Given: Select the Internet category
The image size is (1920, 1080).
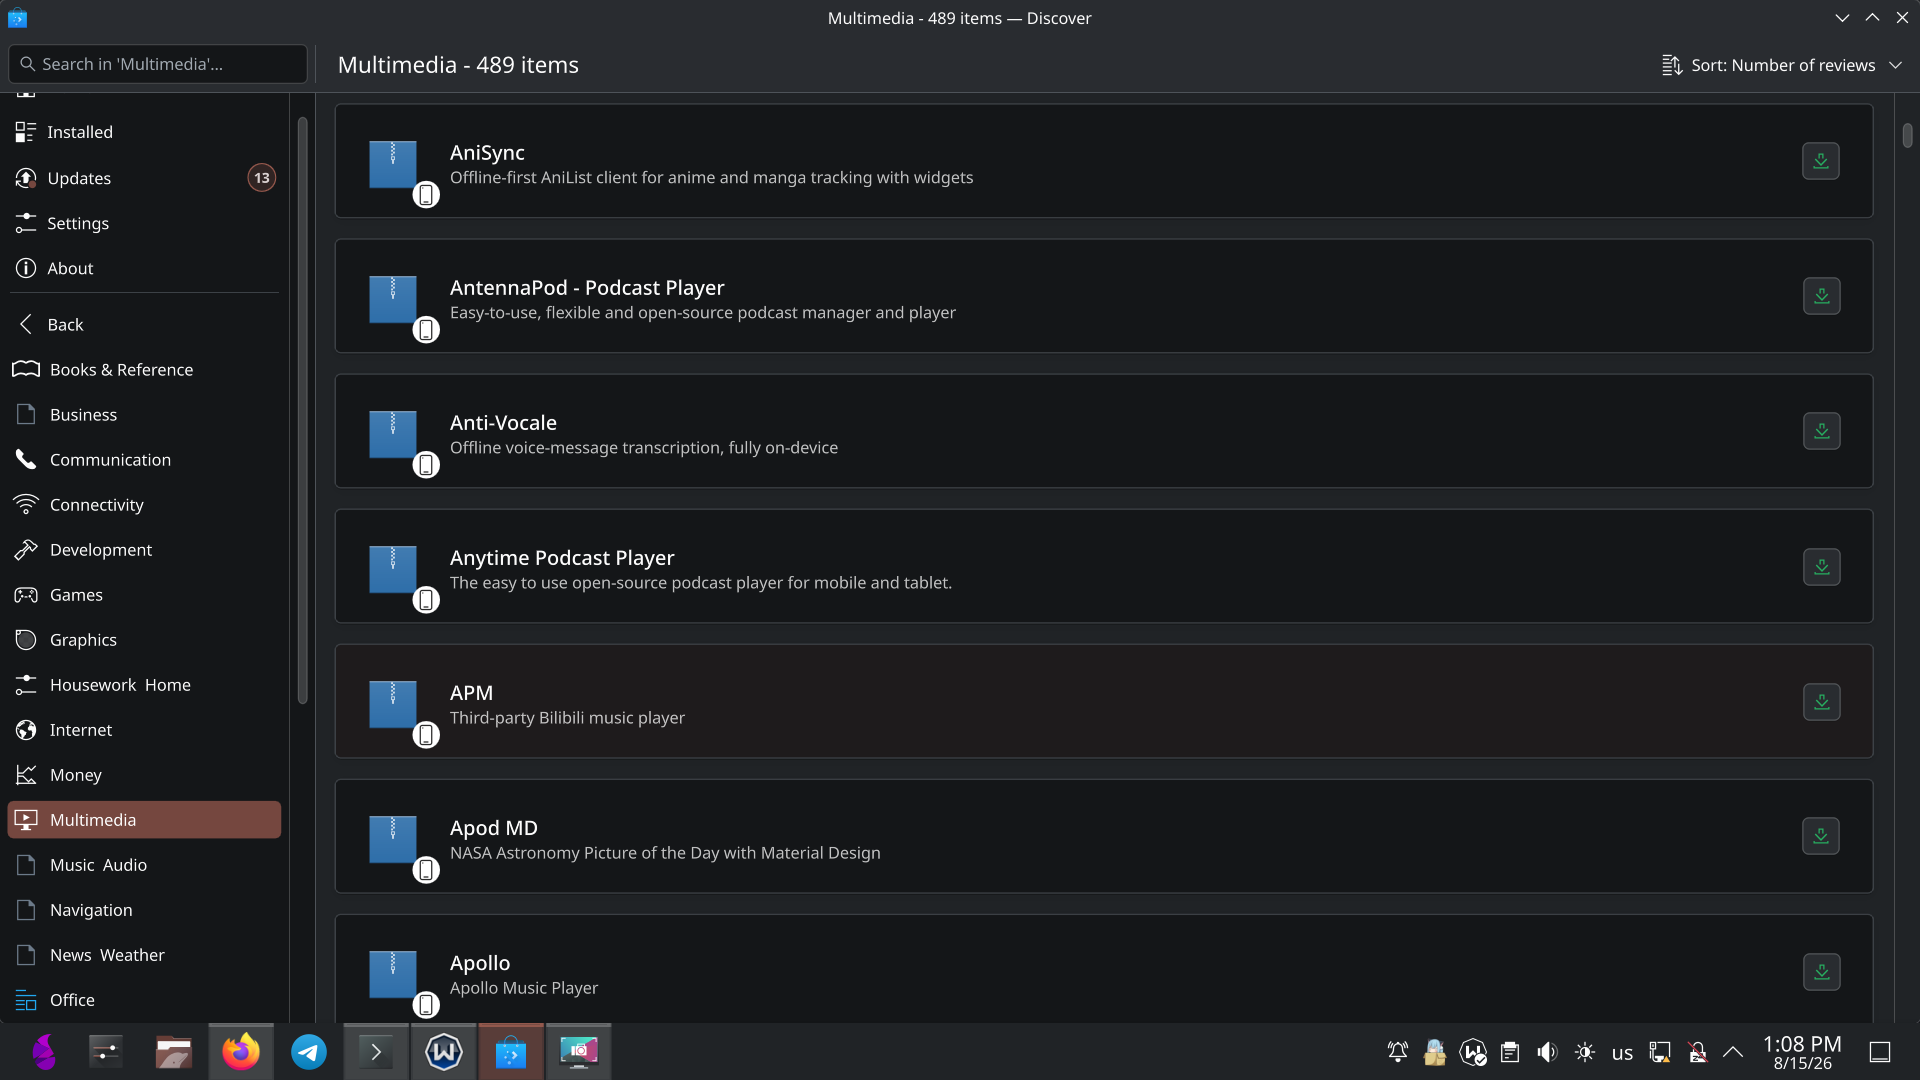Looking at the screenshot, I should click(144, 729).
